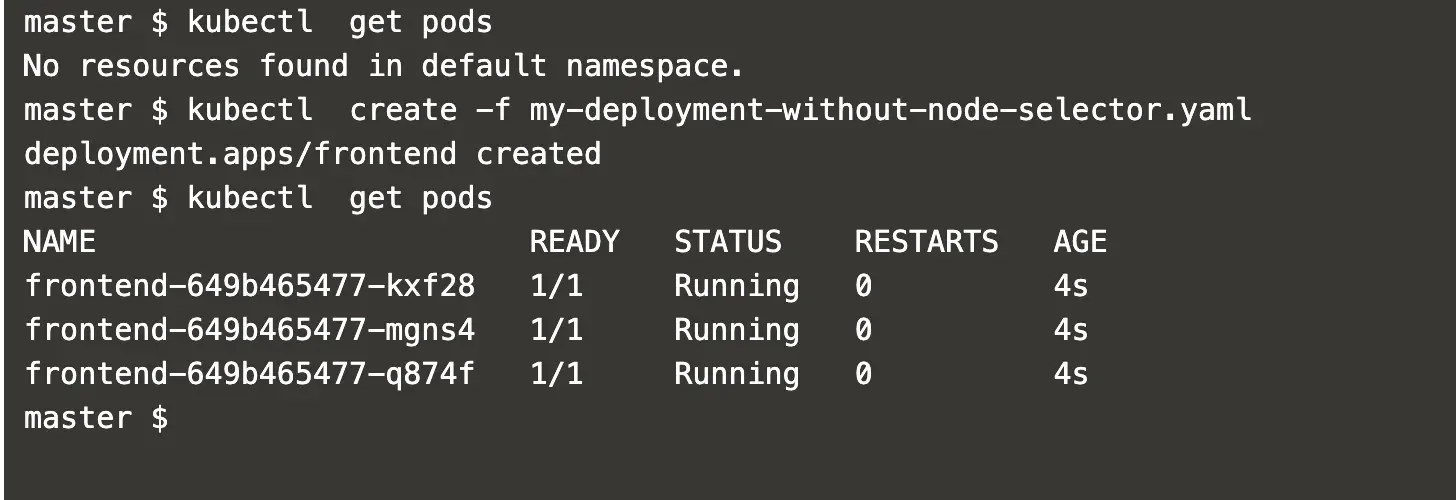Screen dimensions: 1456x500
Task: Click the empty master $ prompt line
Action: coord(96,418)
